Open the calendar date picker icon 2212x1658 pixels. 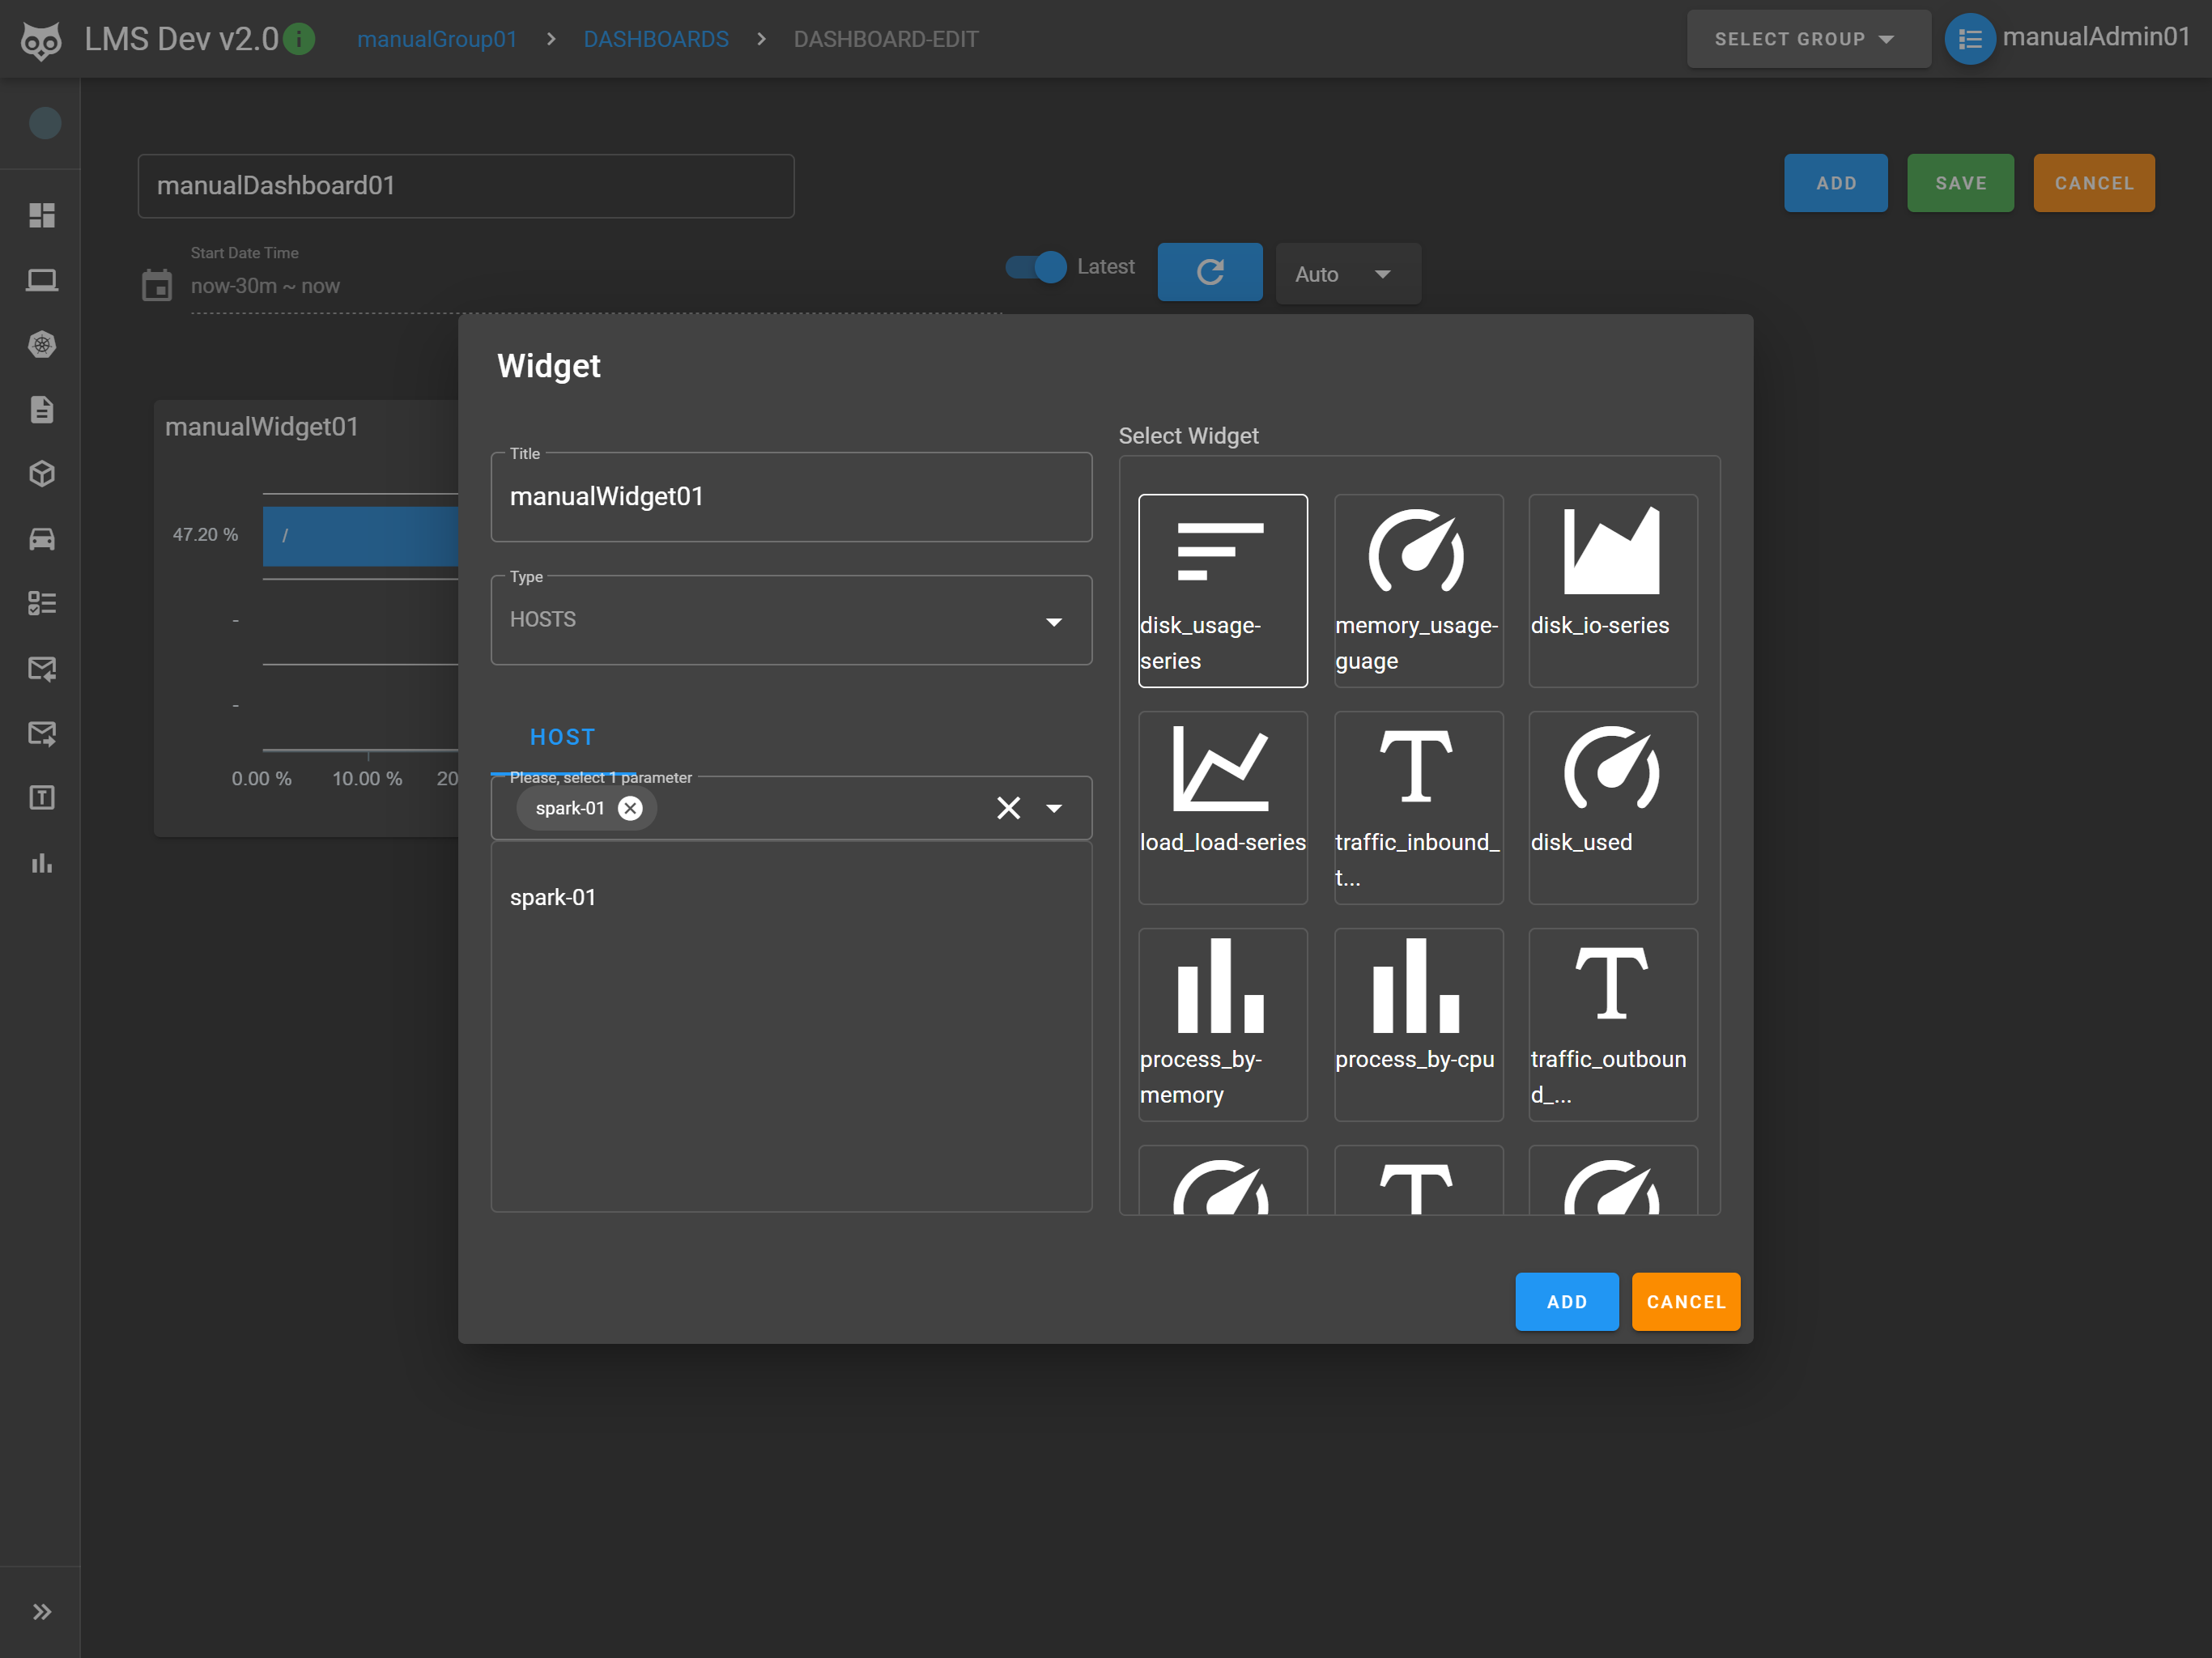click(157, 285)
